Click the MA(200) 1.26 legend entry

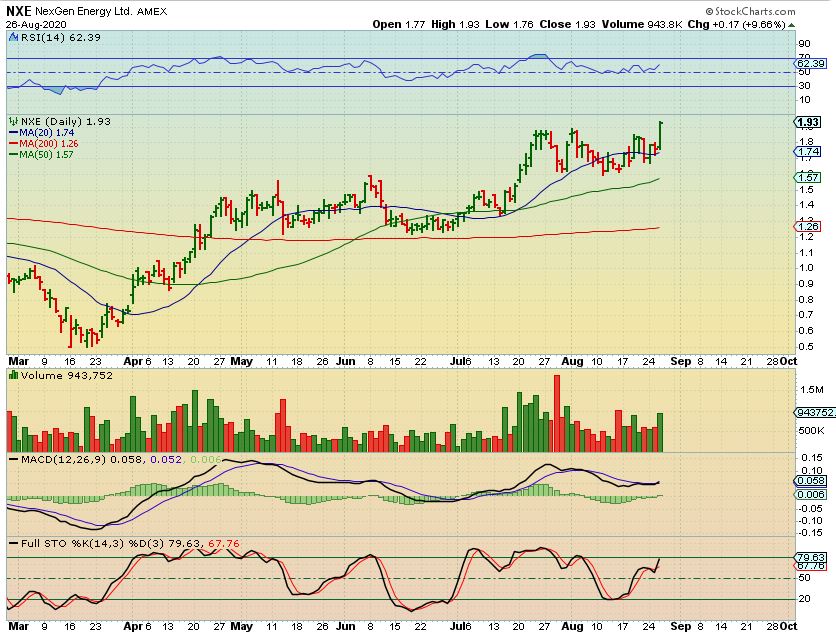(44, 144)
